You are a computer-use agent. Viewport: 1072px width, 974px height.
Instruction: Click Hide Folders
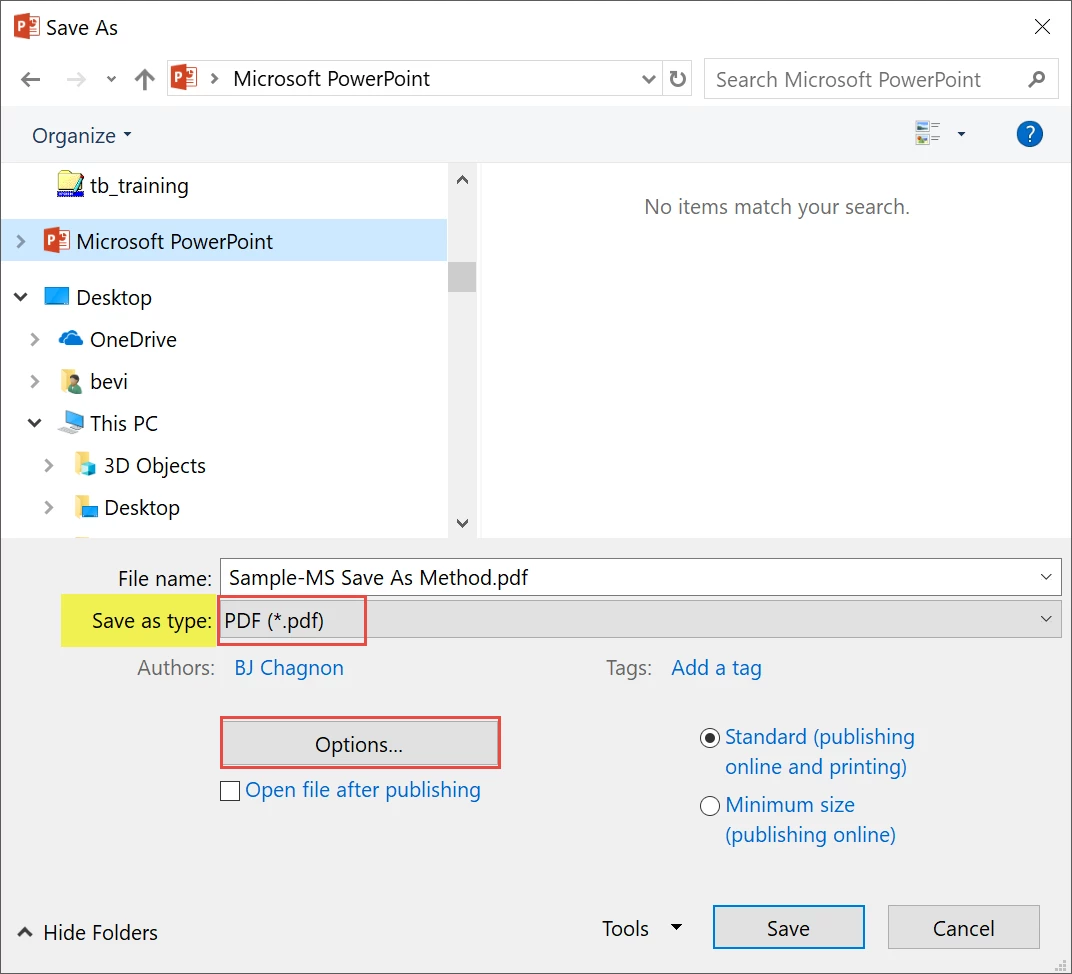click(x=88, y=932)
